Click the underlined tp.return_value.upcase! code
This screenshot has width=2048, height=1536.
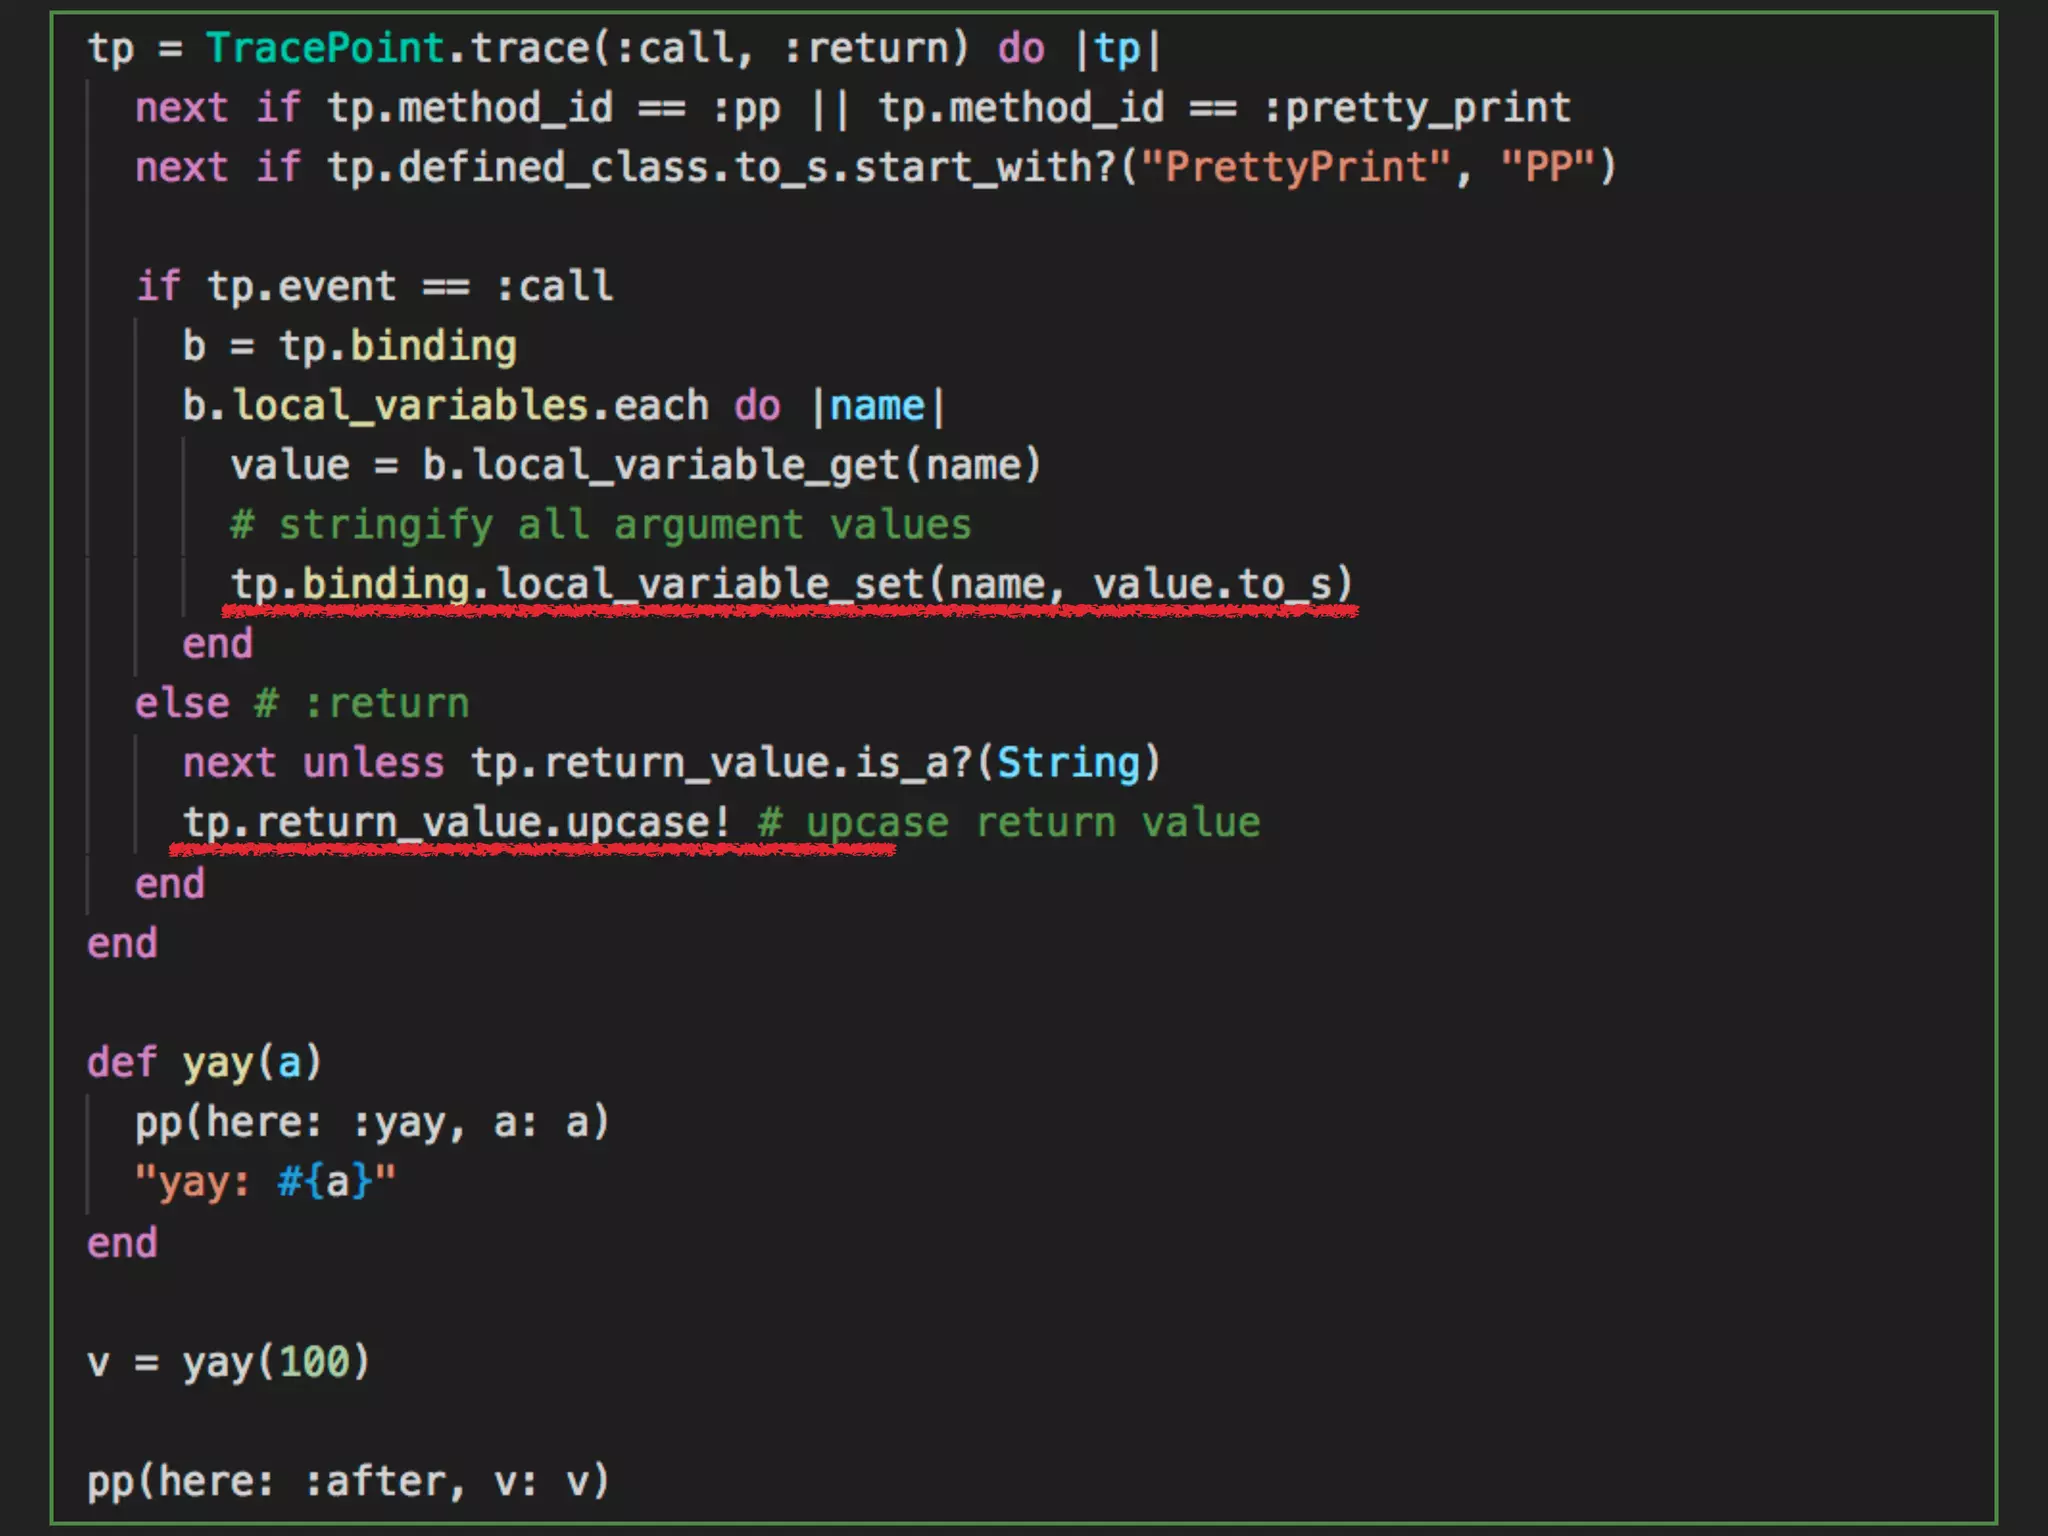[456, 823]
